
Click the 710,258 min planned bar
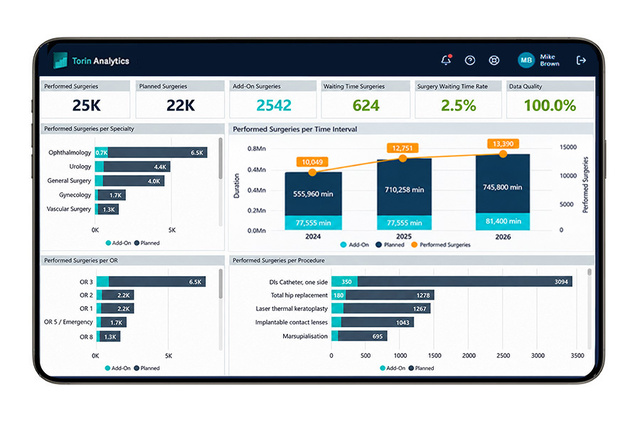[404, 187]
